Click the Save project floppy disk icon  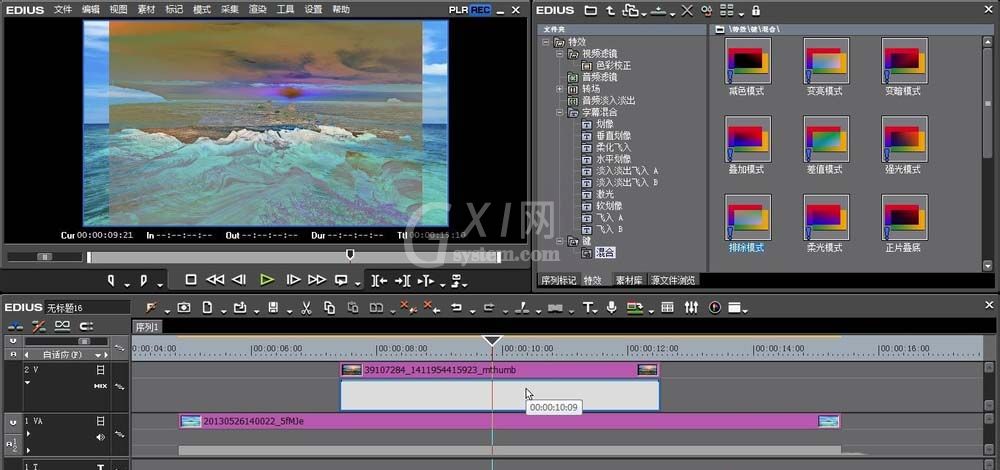[273, 308]
